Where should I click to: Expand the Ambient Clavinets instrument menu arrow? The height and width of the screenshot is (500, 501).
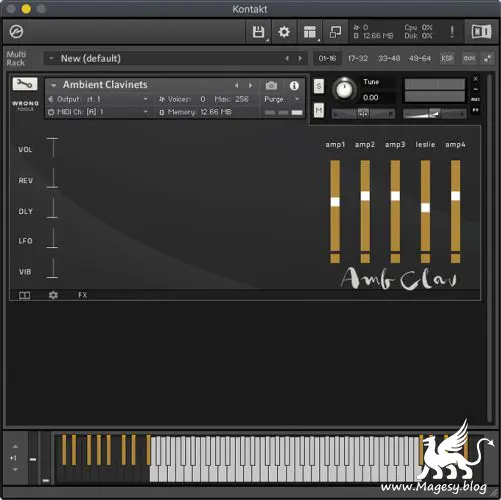coord(53,85)
